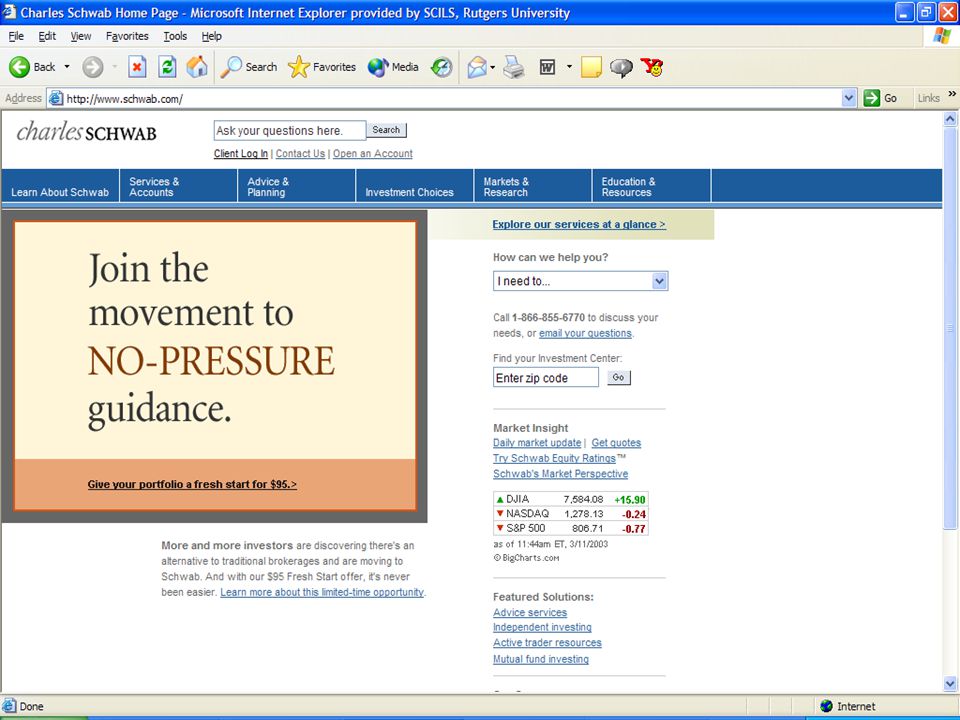This screenshot has width=960, height=720.
Task: Open the 'I need to...' dropdown
Action: 580,281
